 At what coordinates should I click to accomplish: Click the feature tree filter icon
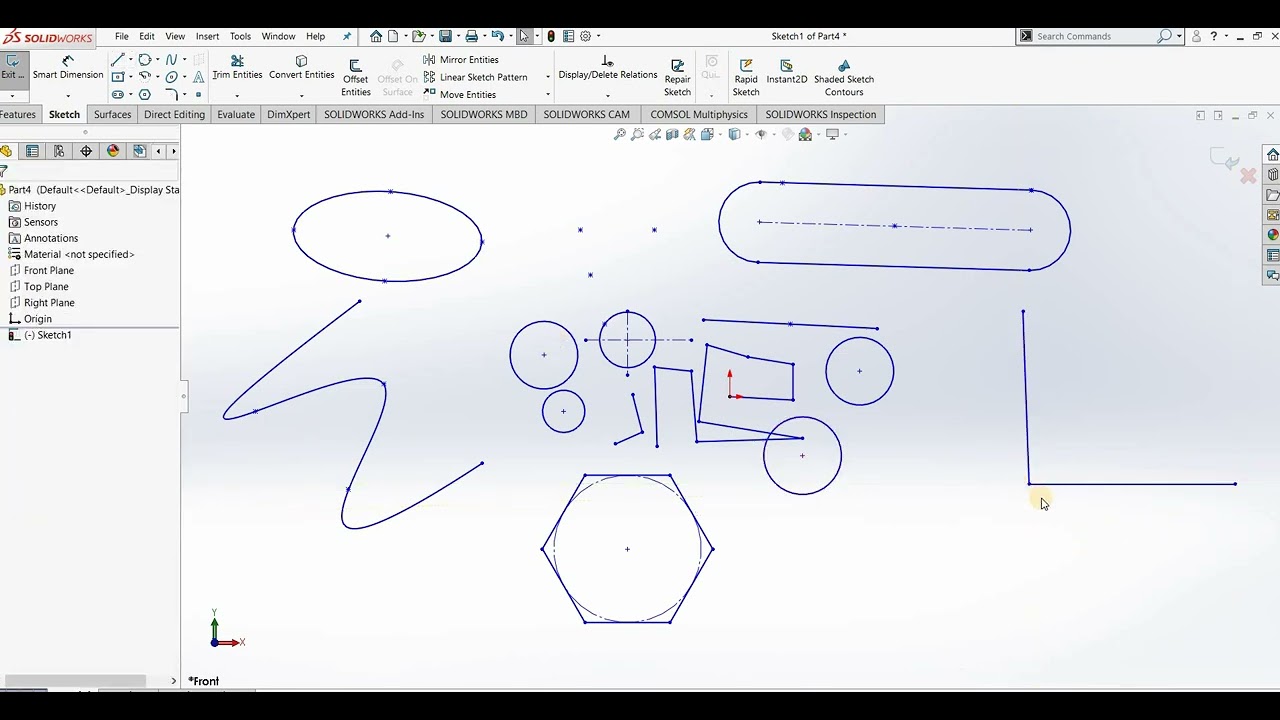[x=4, y=171]
